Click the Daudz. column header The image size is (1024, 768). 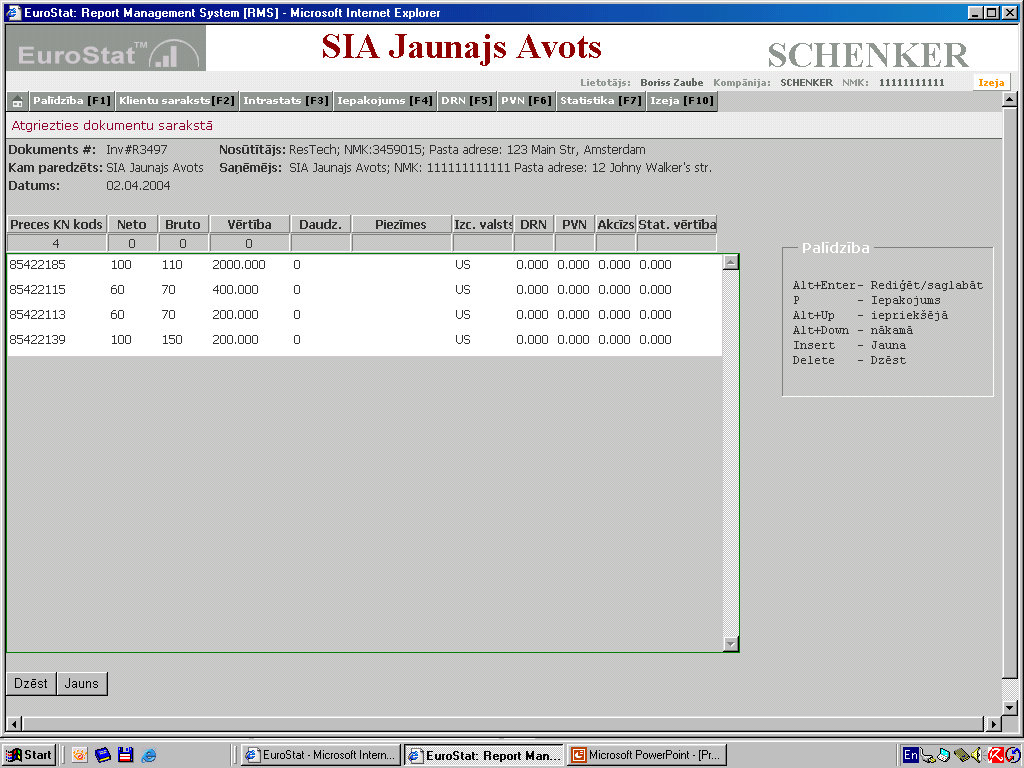(x=321, y=225)
